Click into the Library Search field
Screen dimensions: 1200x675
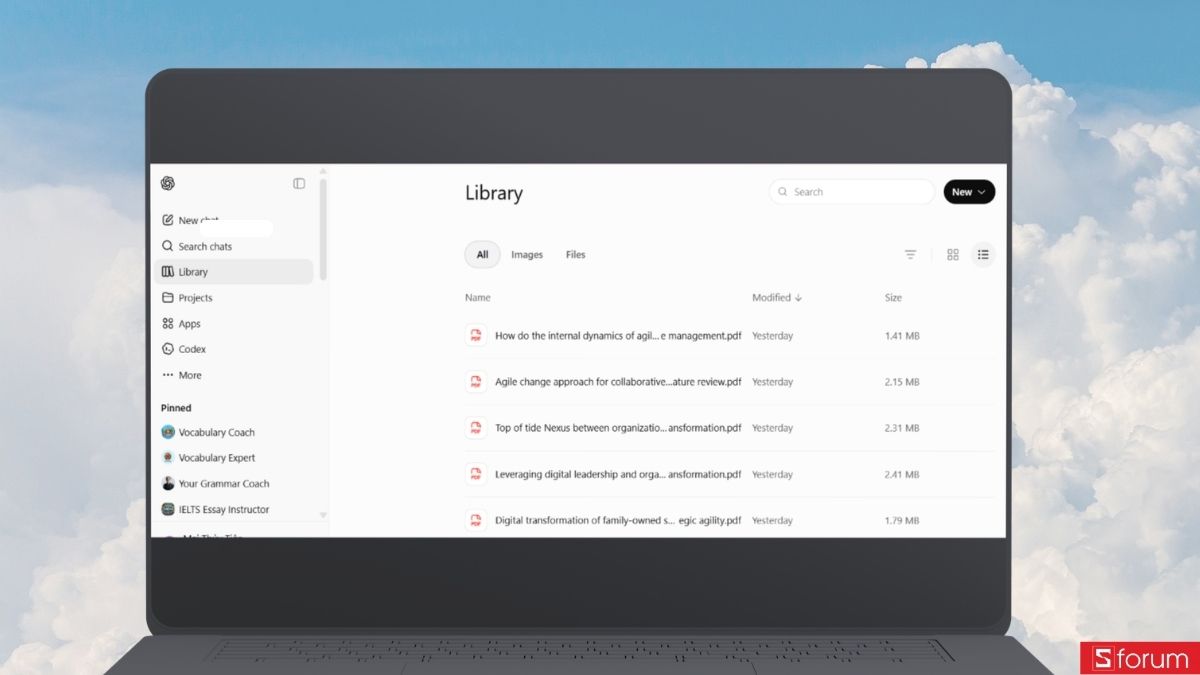point(852,192)
